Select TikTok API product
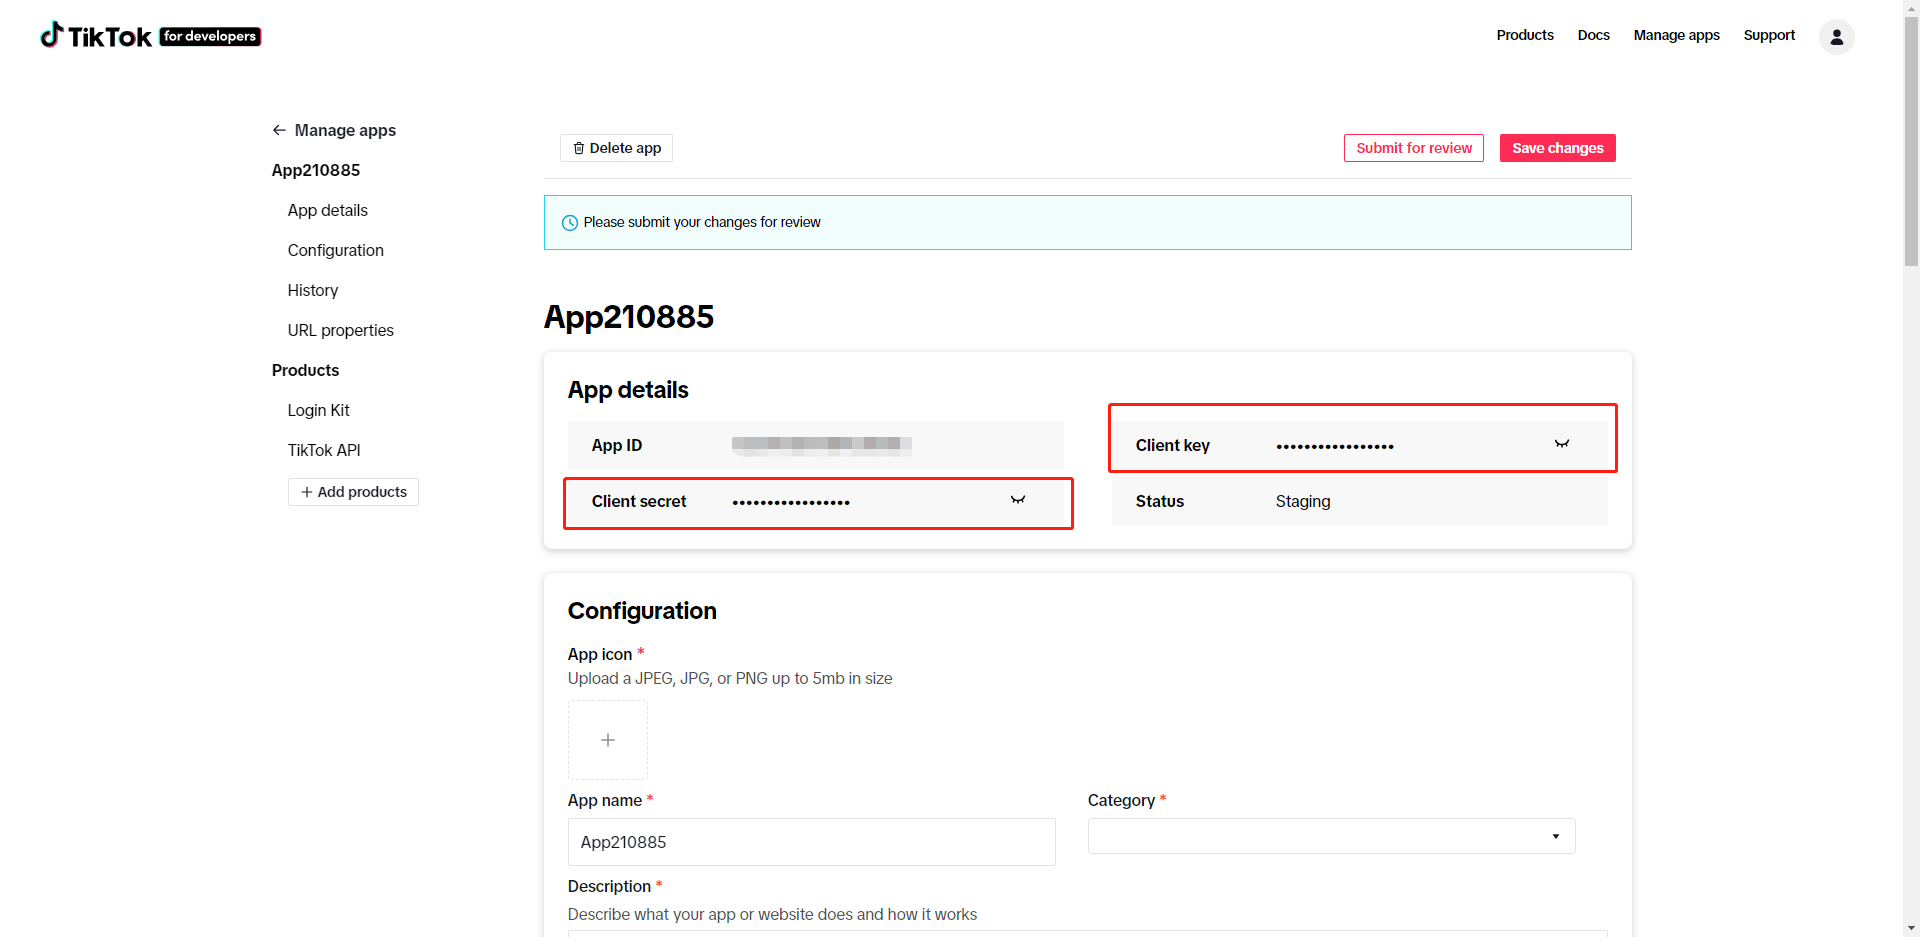1920x937 pixels. [324, 450]
